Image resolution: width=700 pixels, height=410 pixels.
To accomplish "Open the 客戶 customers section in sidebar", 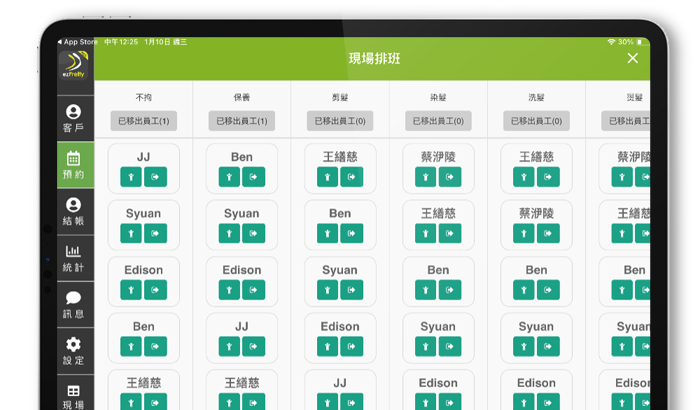I will [x=74, y=118].
